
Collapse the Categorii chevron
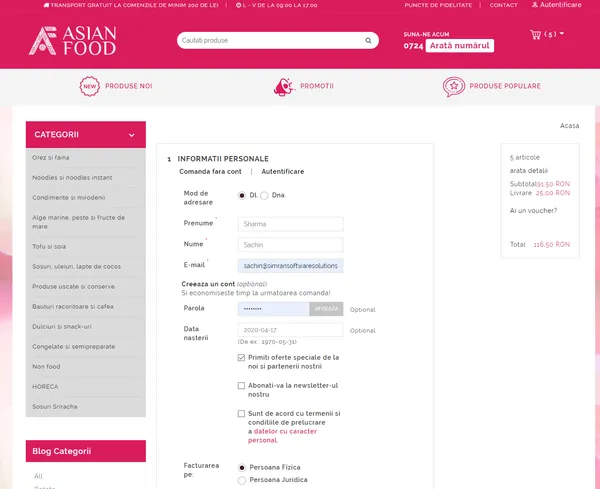132,135
